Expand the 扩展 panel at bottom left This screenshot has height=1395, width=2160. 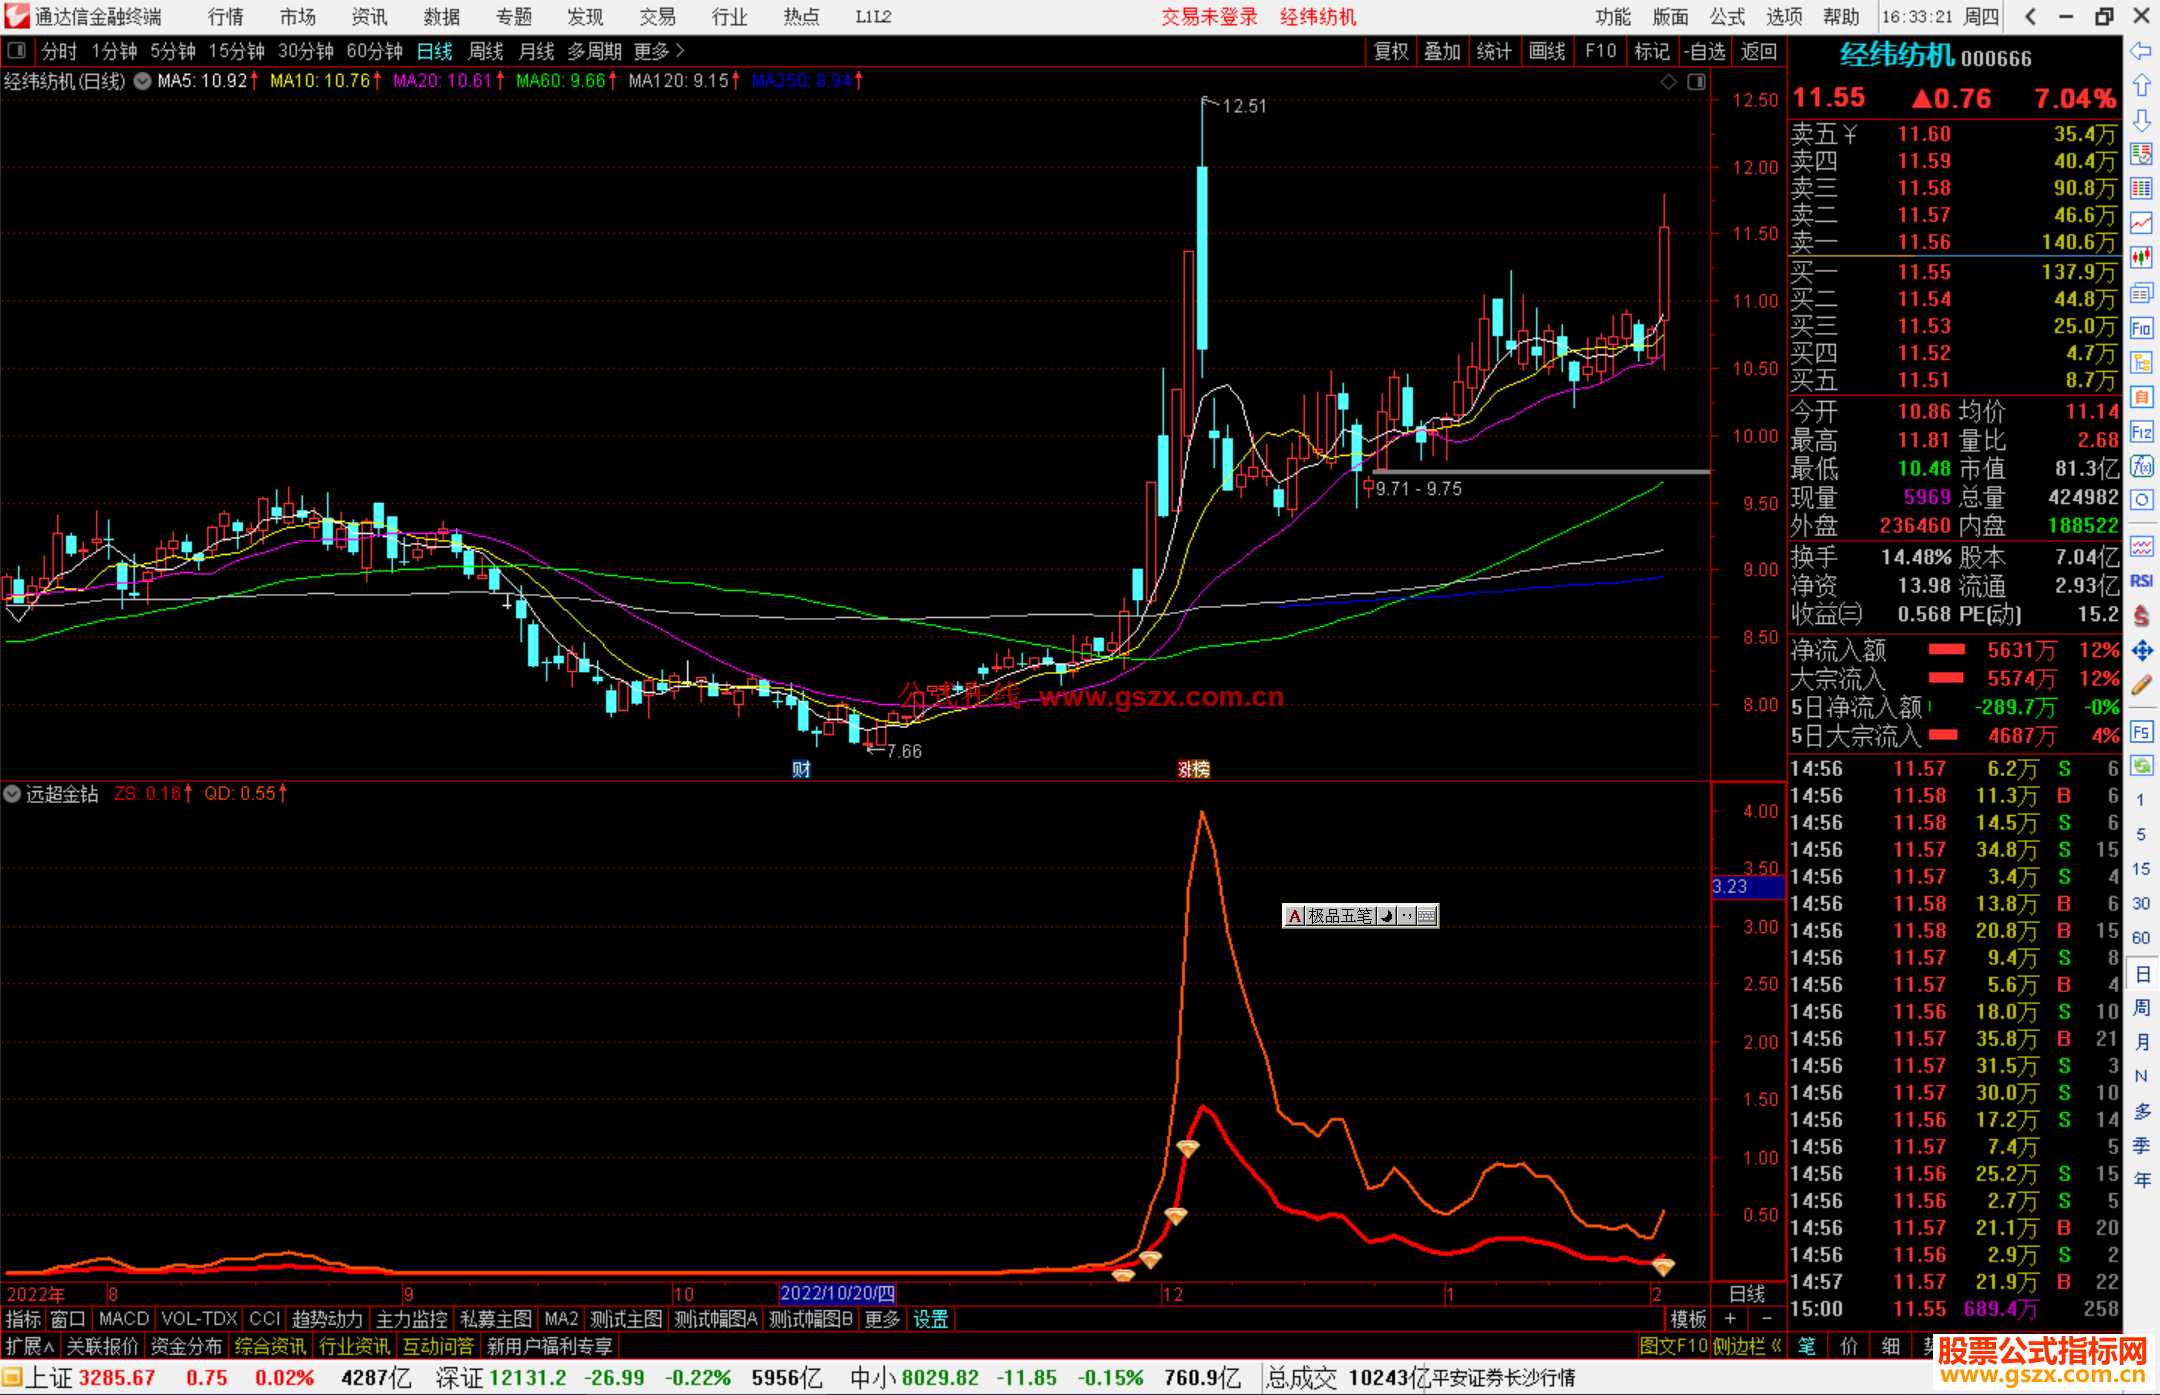[x=30, y=1346]
